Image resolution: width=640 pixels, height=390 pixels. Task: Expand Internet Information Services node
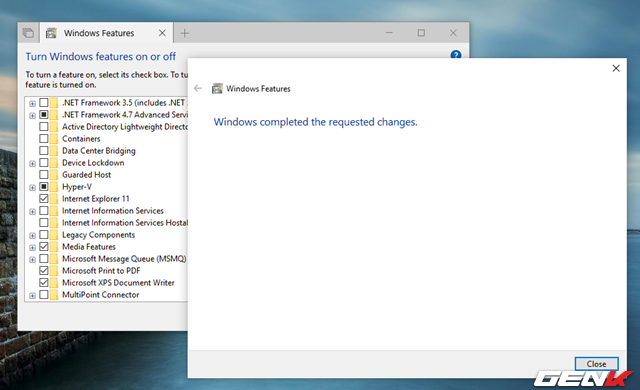pos(32,212)
